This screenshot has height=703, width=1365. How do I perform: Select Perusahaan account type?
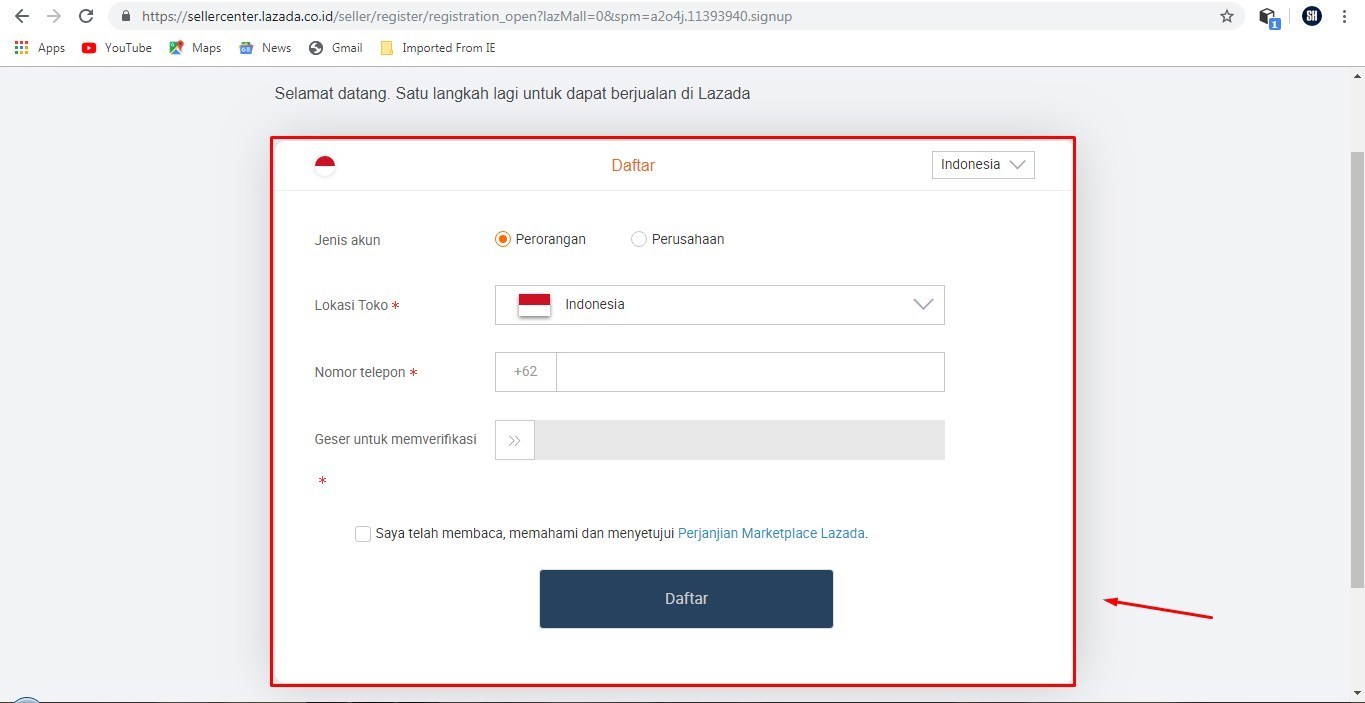coord(639,239)
